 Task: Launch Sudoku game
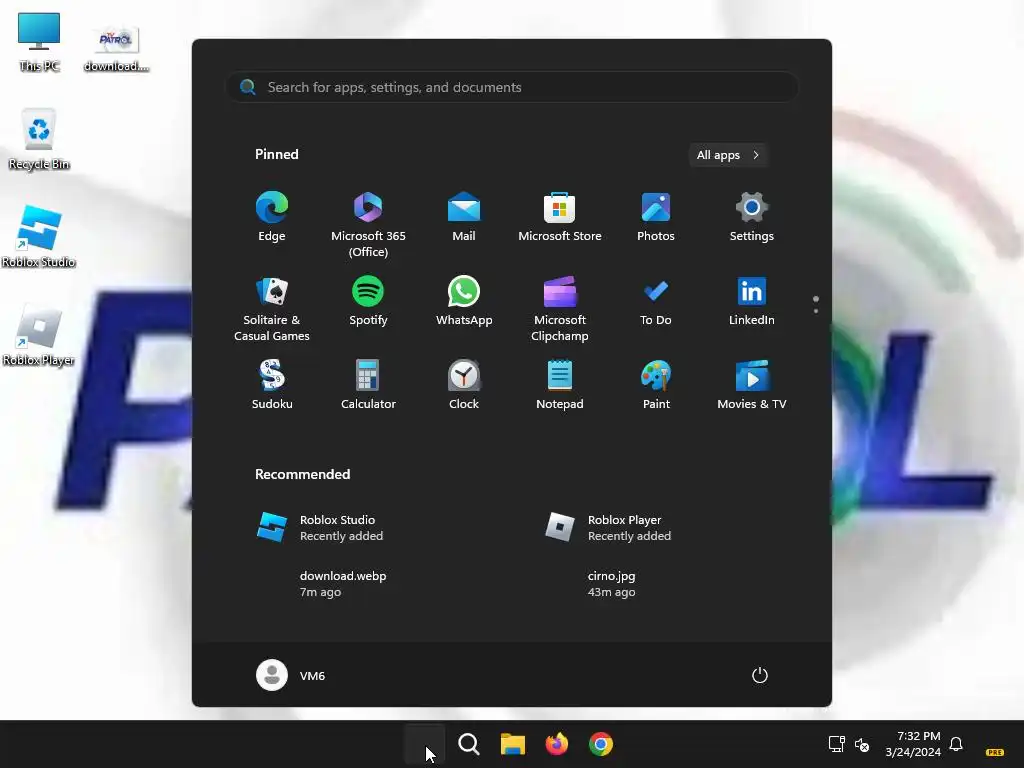tap(272, 385)
